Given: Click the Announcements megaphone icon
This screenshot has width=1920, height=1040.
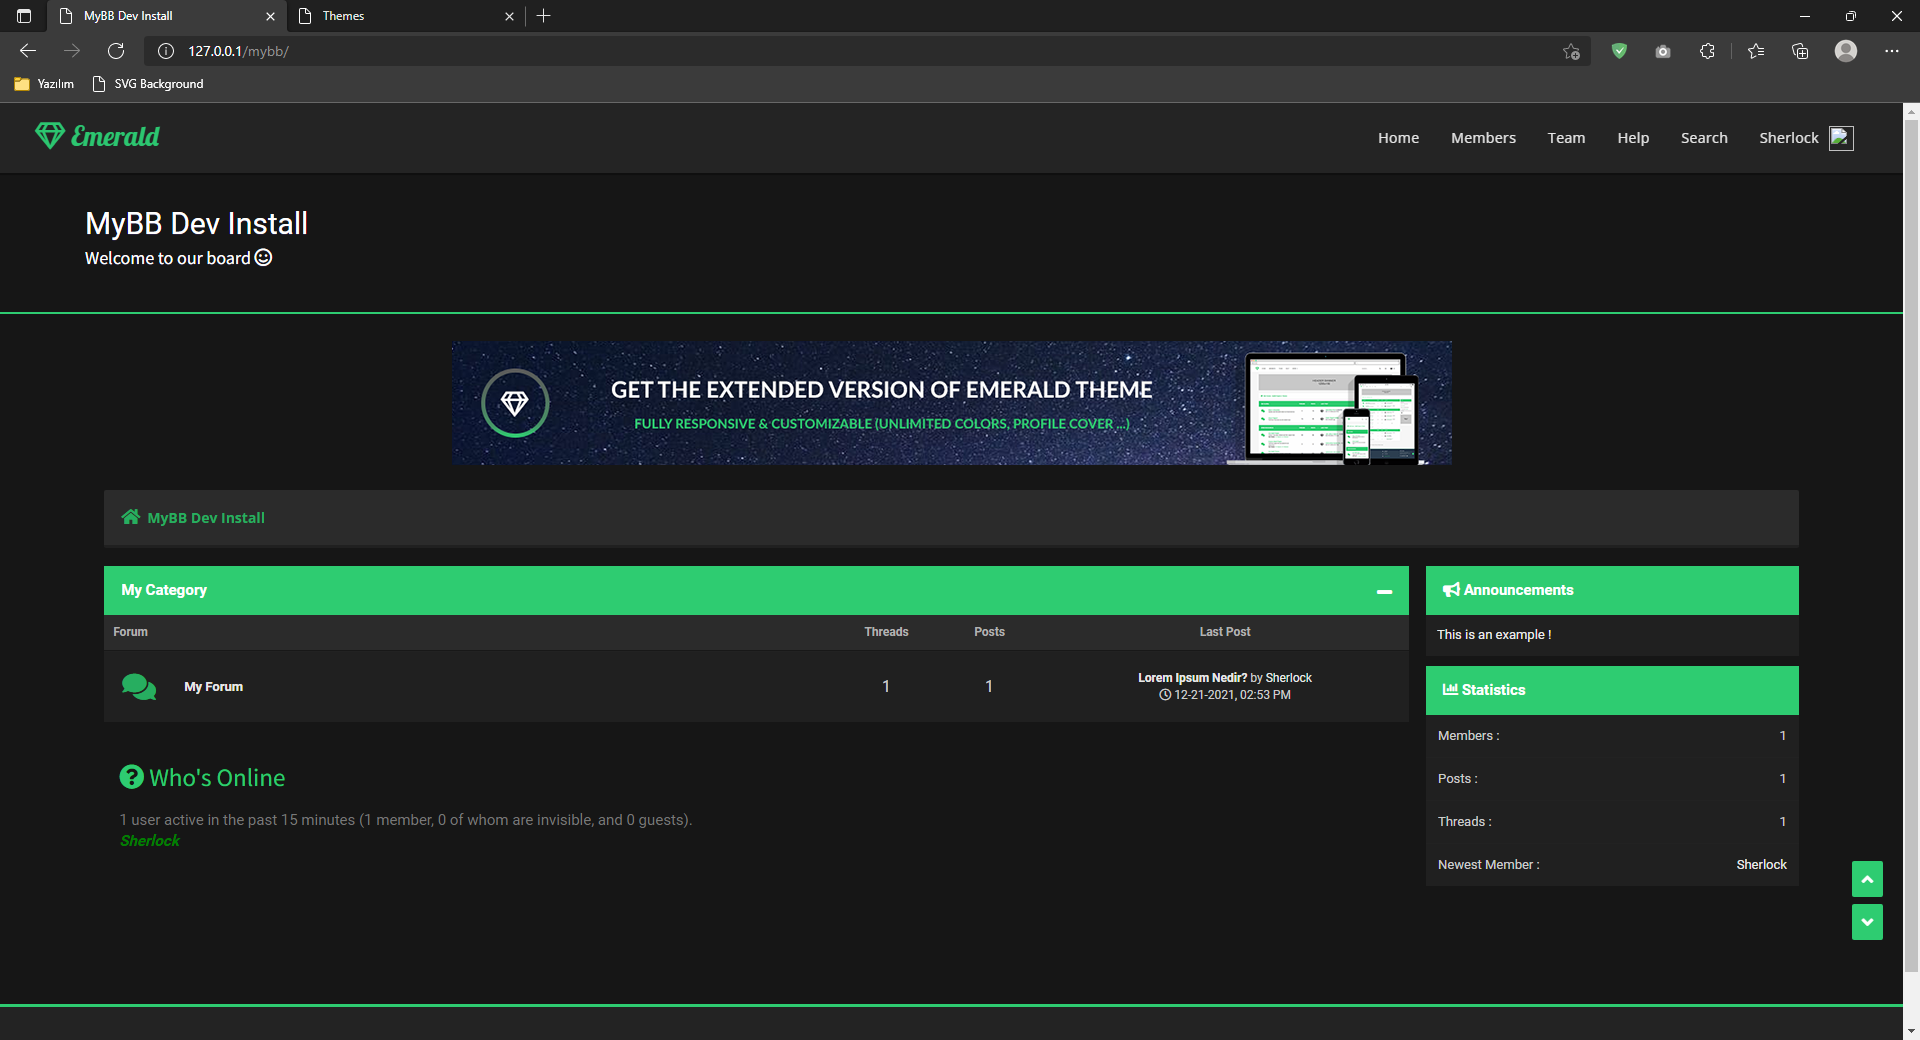Looking at the screenshot, I should pos(1451,590).
